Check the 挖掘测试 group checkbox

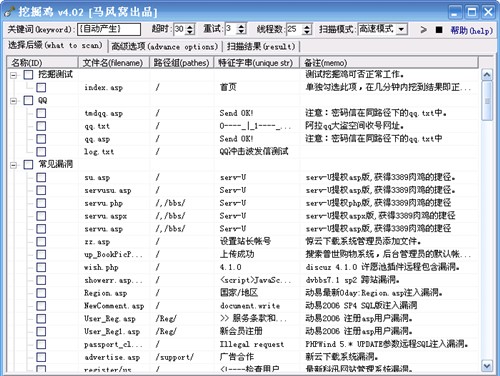(28, 75)
